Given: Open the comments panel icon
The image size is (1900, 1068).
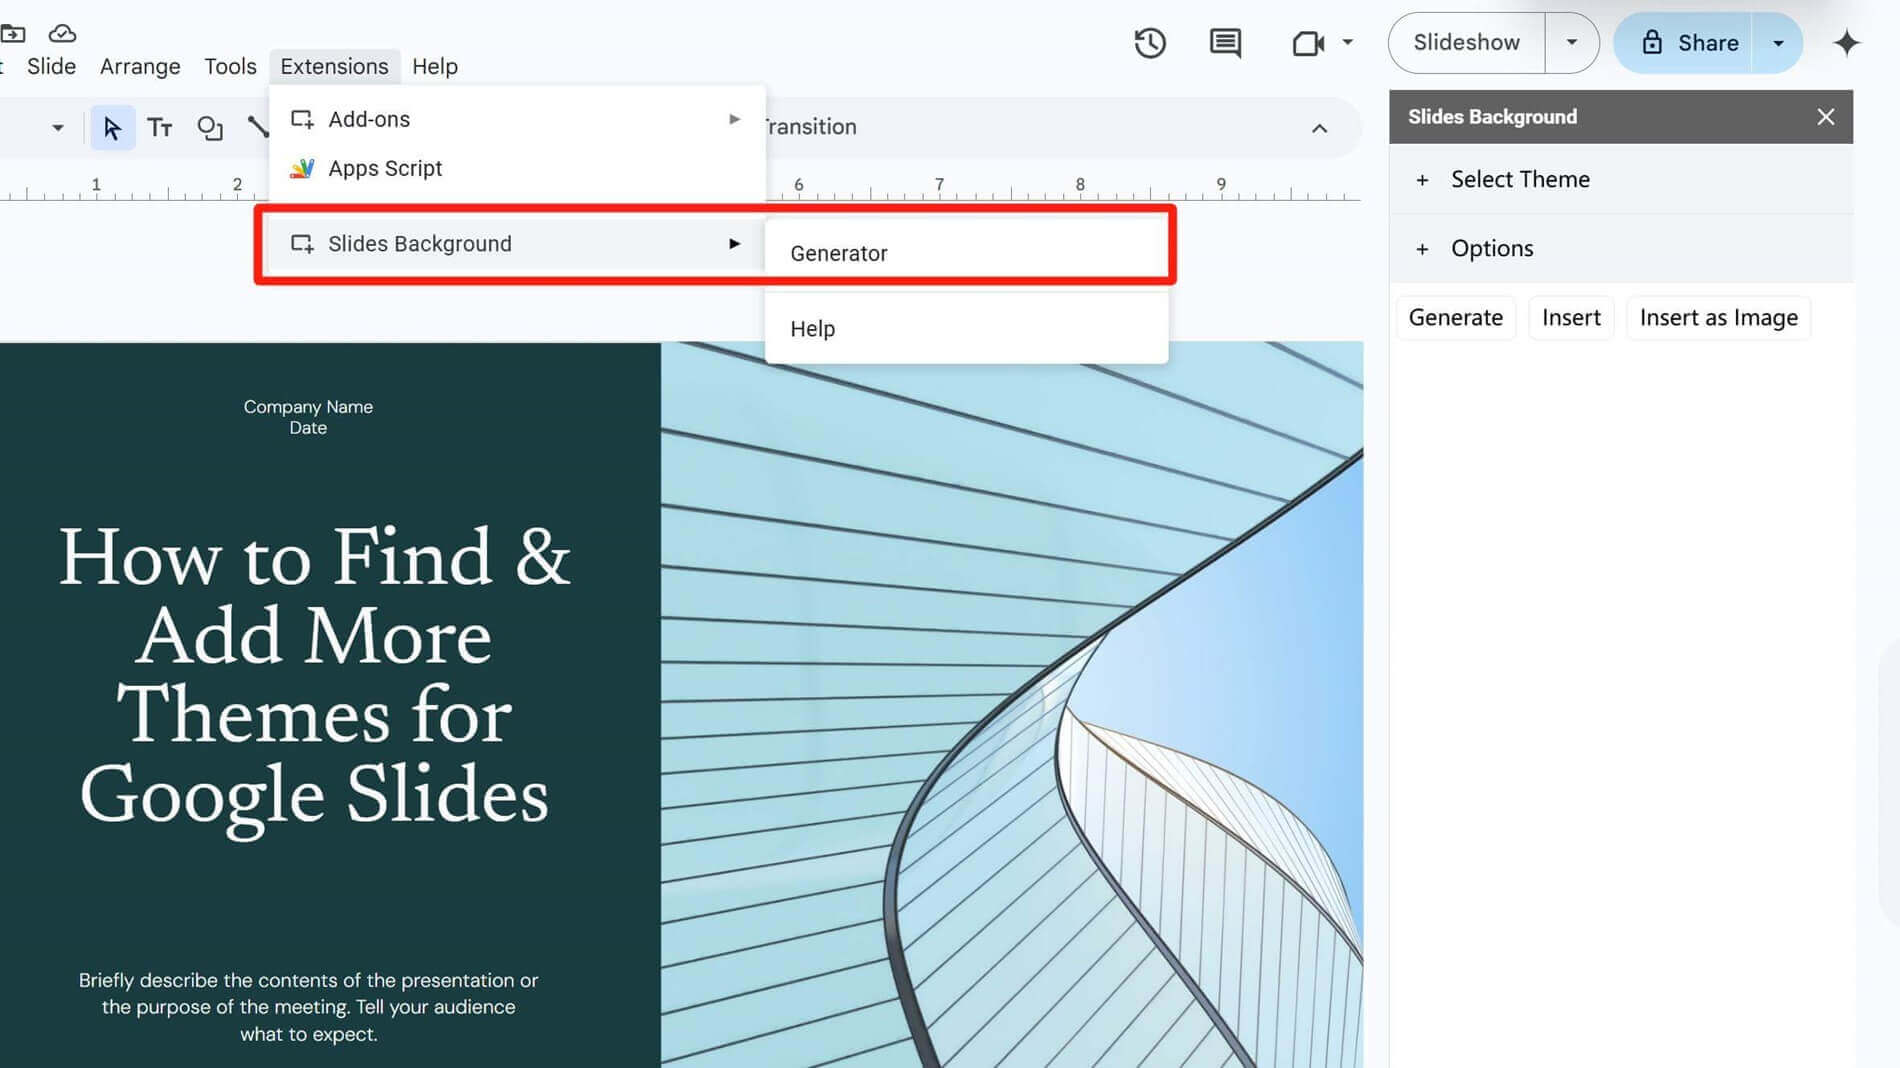Looking at the screenshot, I should point(1225,43).
